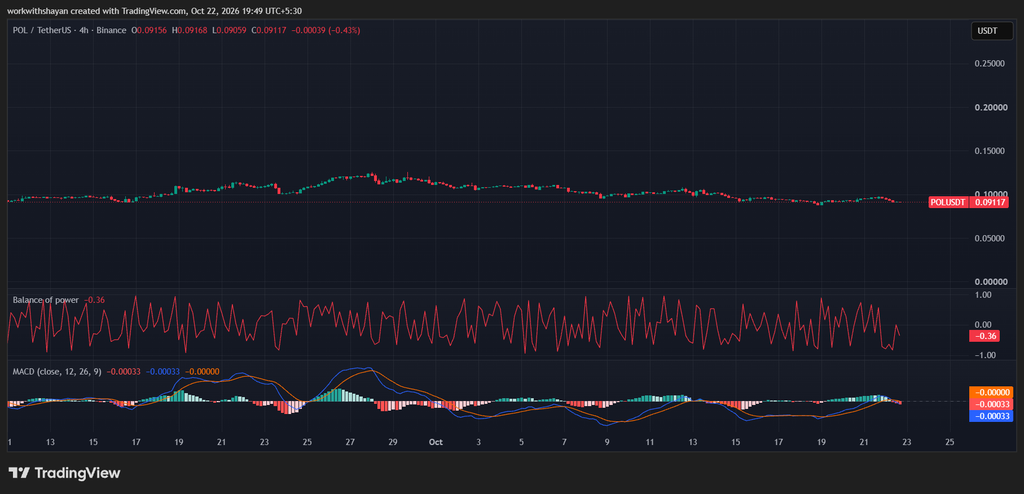1024x494 pixels.
Task: Click the change value −0.00039 (−0.43%)
Action: [x=325, y=31]
